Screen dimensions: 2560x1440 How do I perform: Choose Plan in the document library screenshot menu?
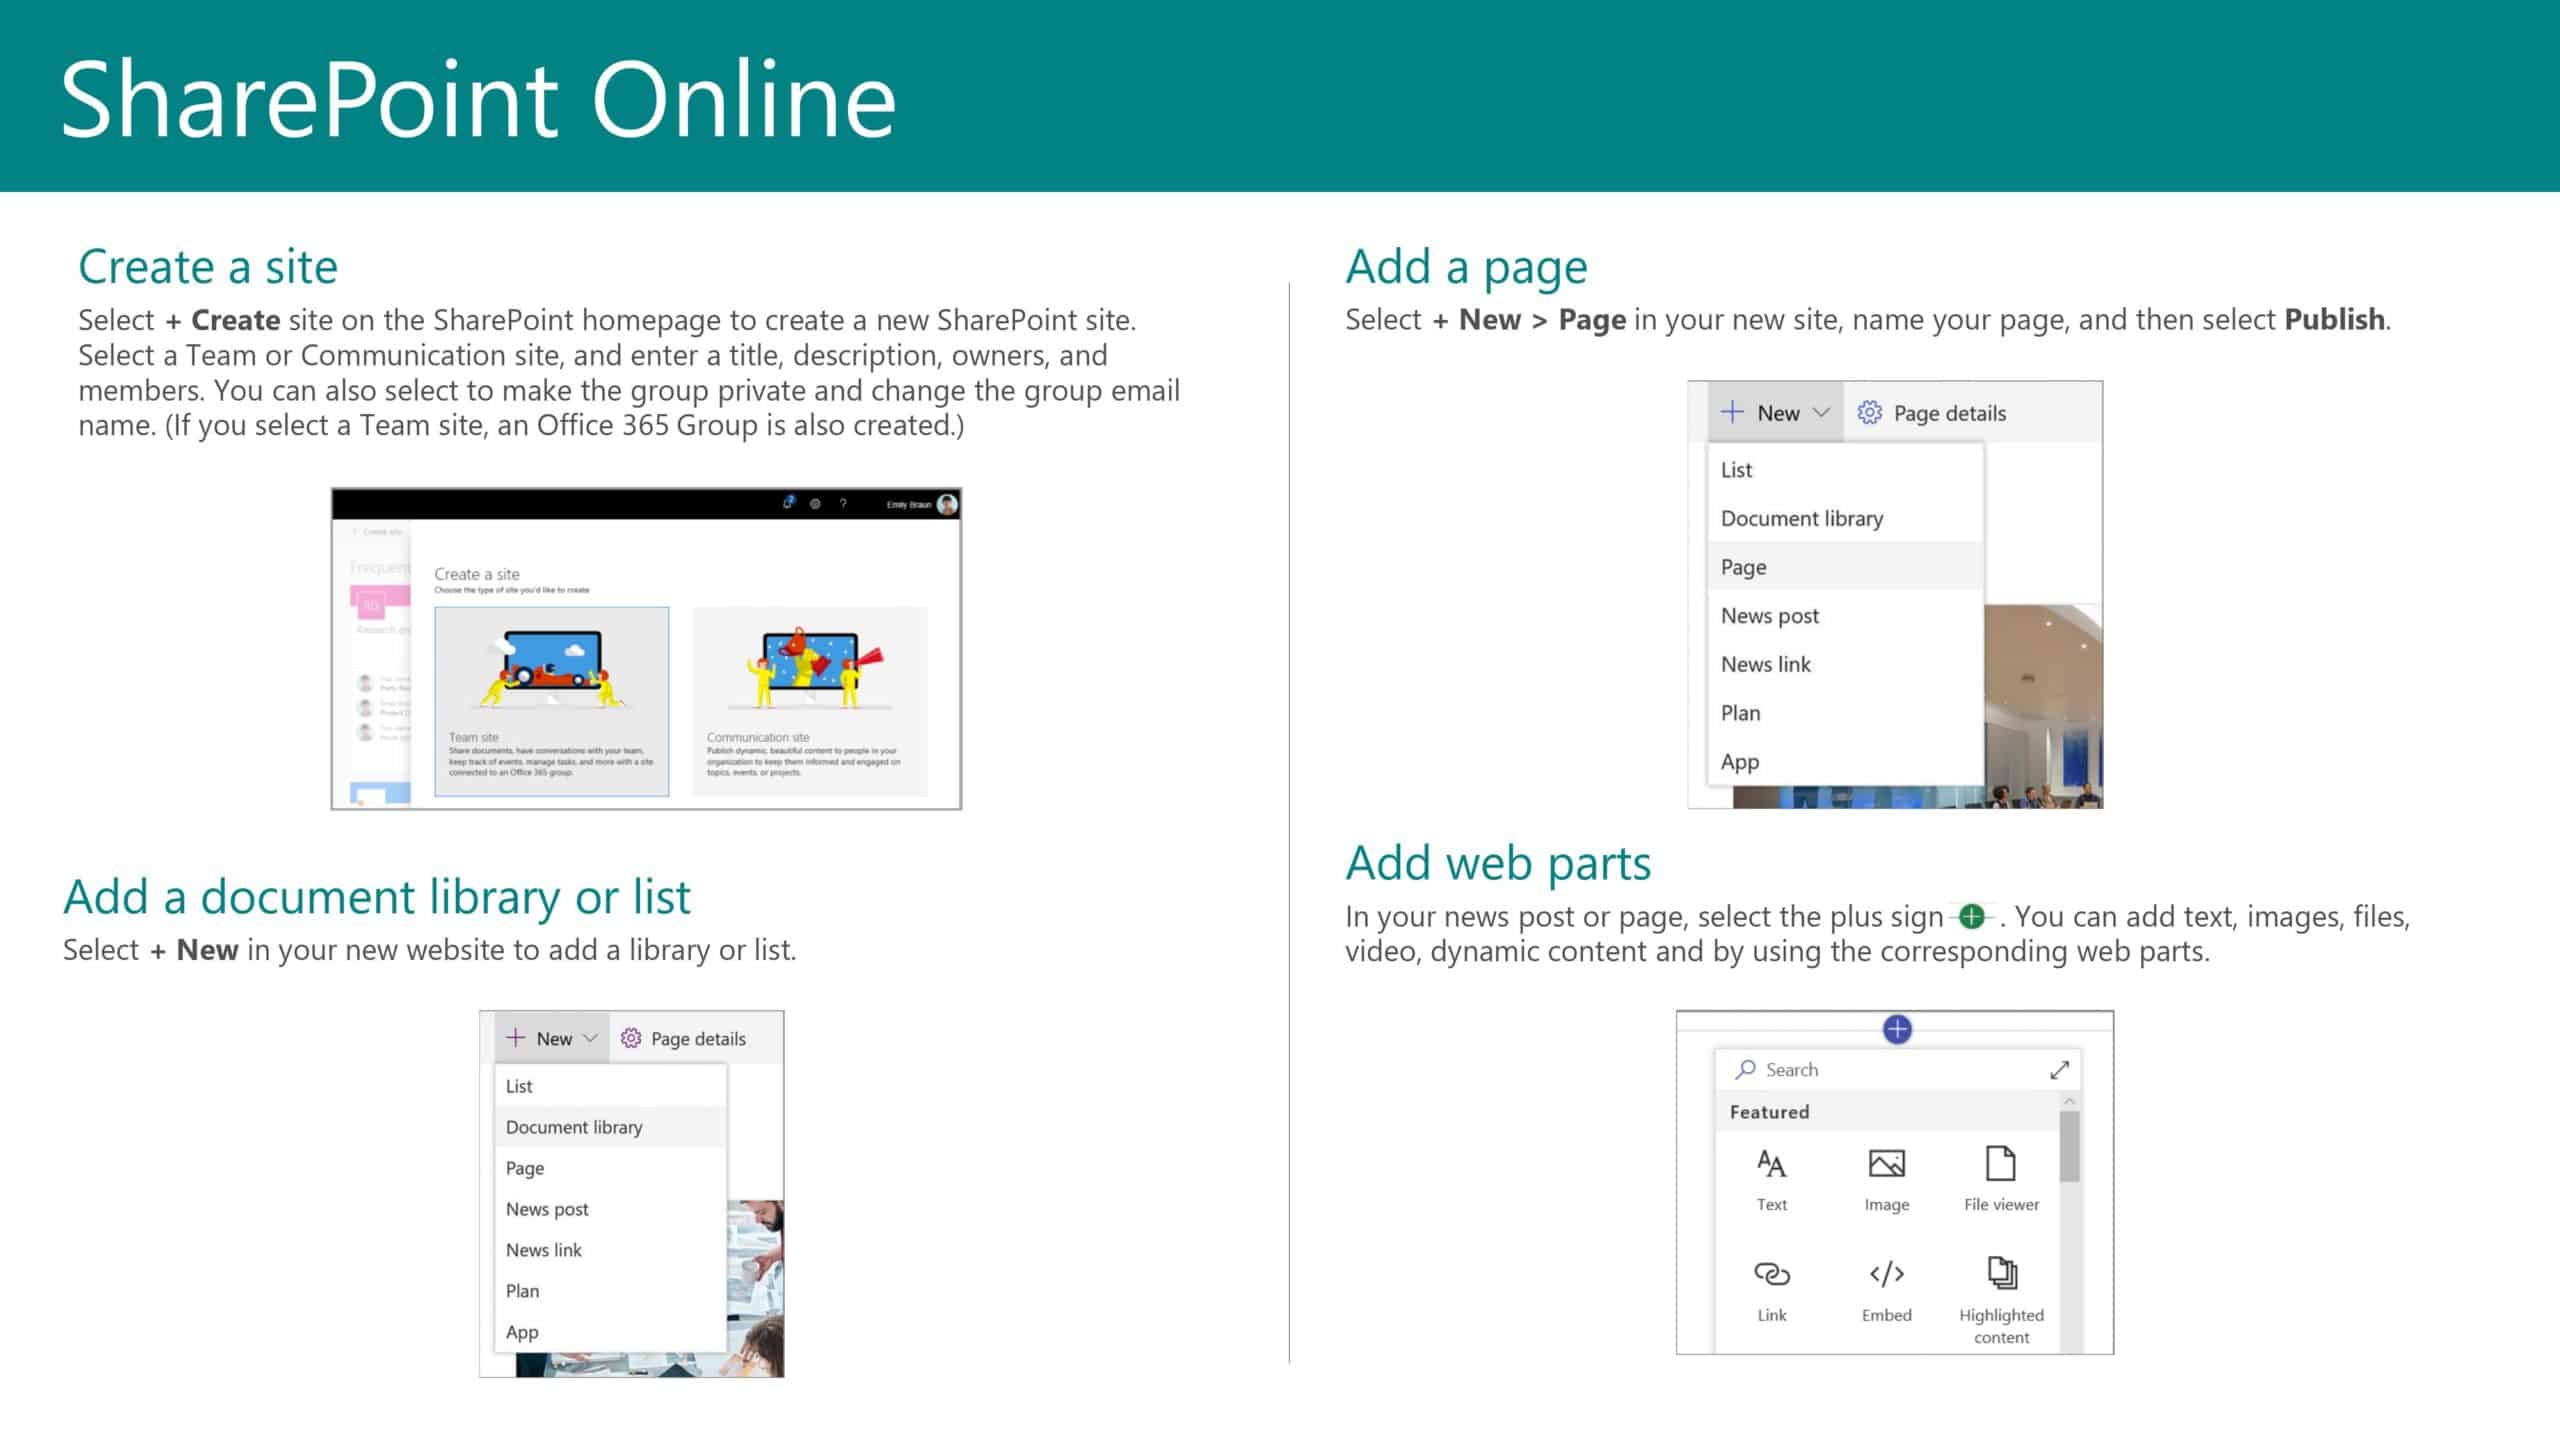click(x=610, y=1291)
